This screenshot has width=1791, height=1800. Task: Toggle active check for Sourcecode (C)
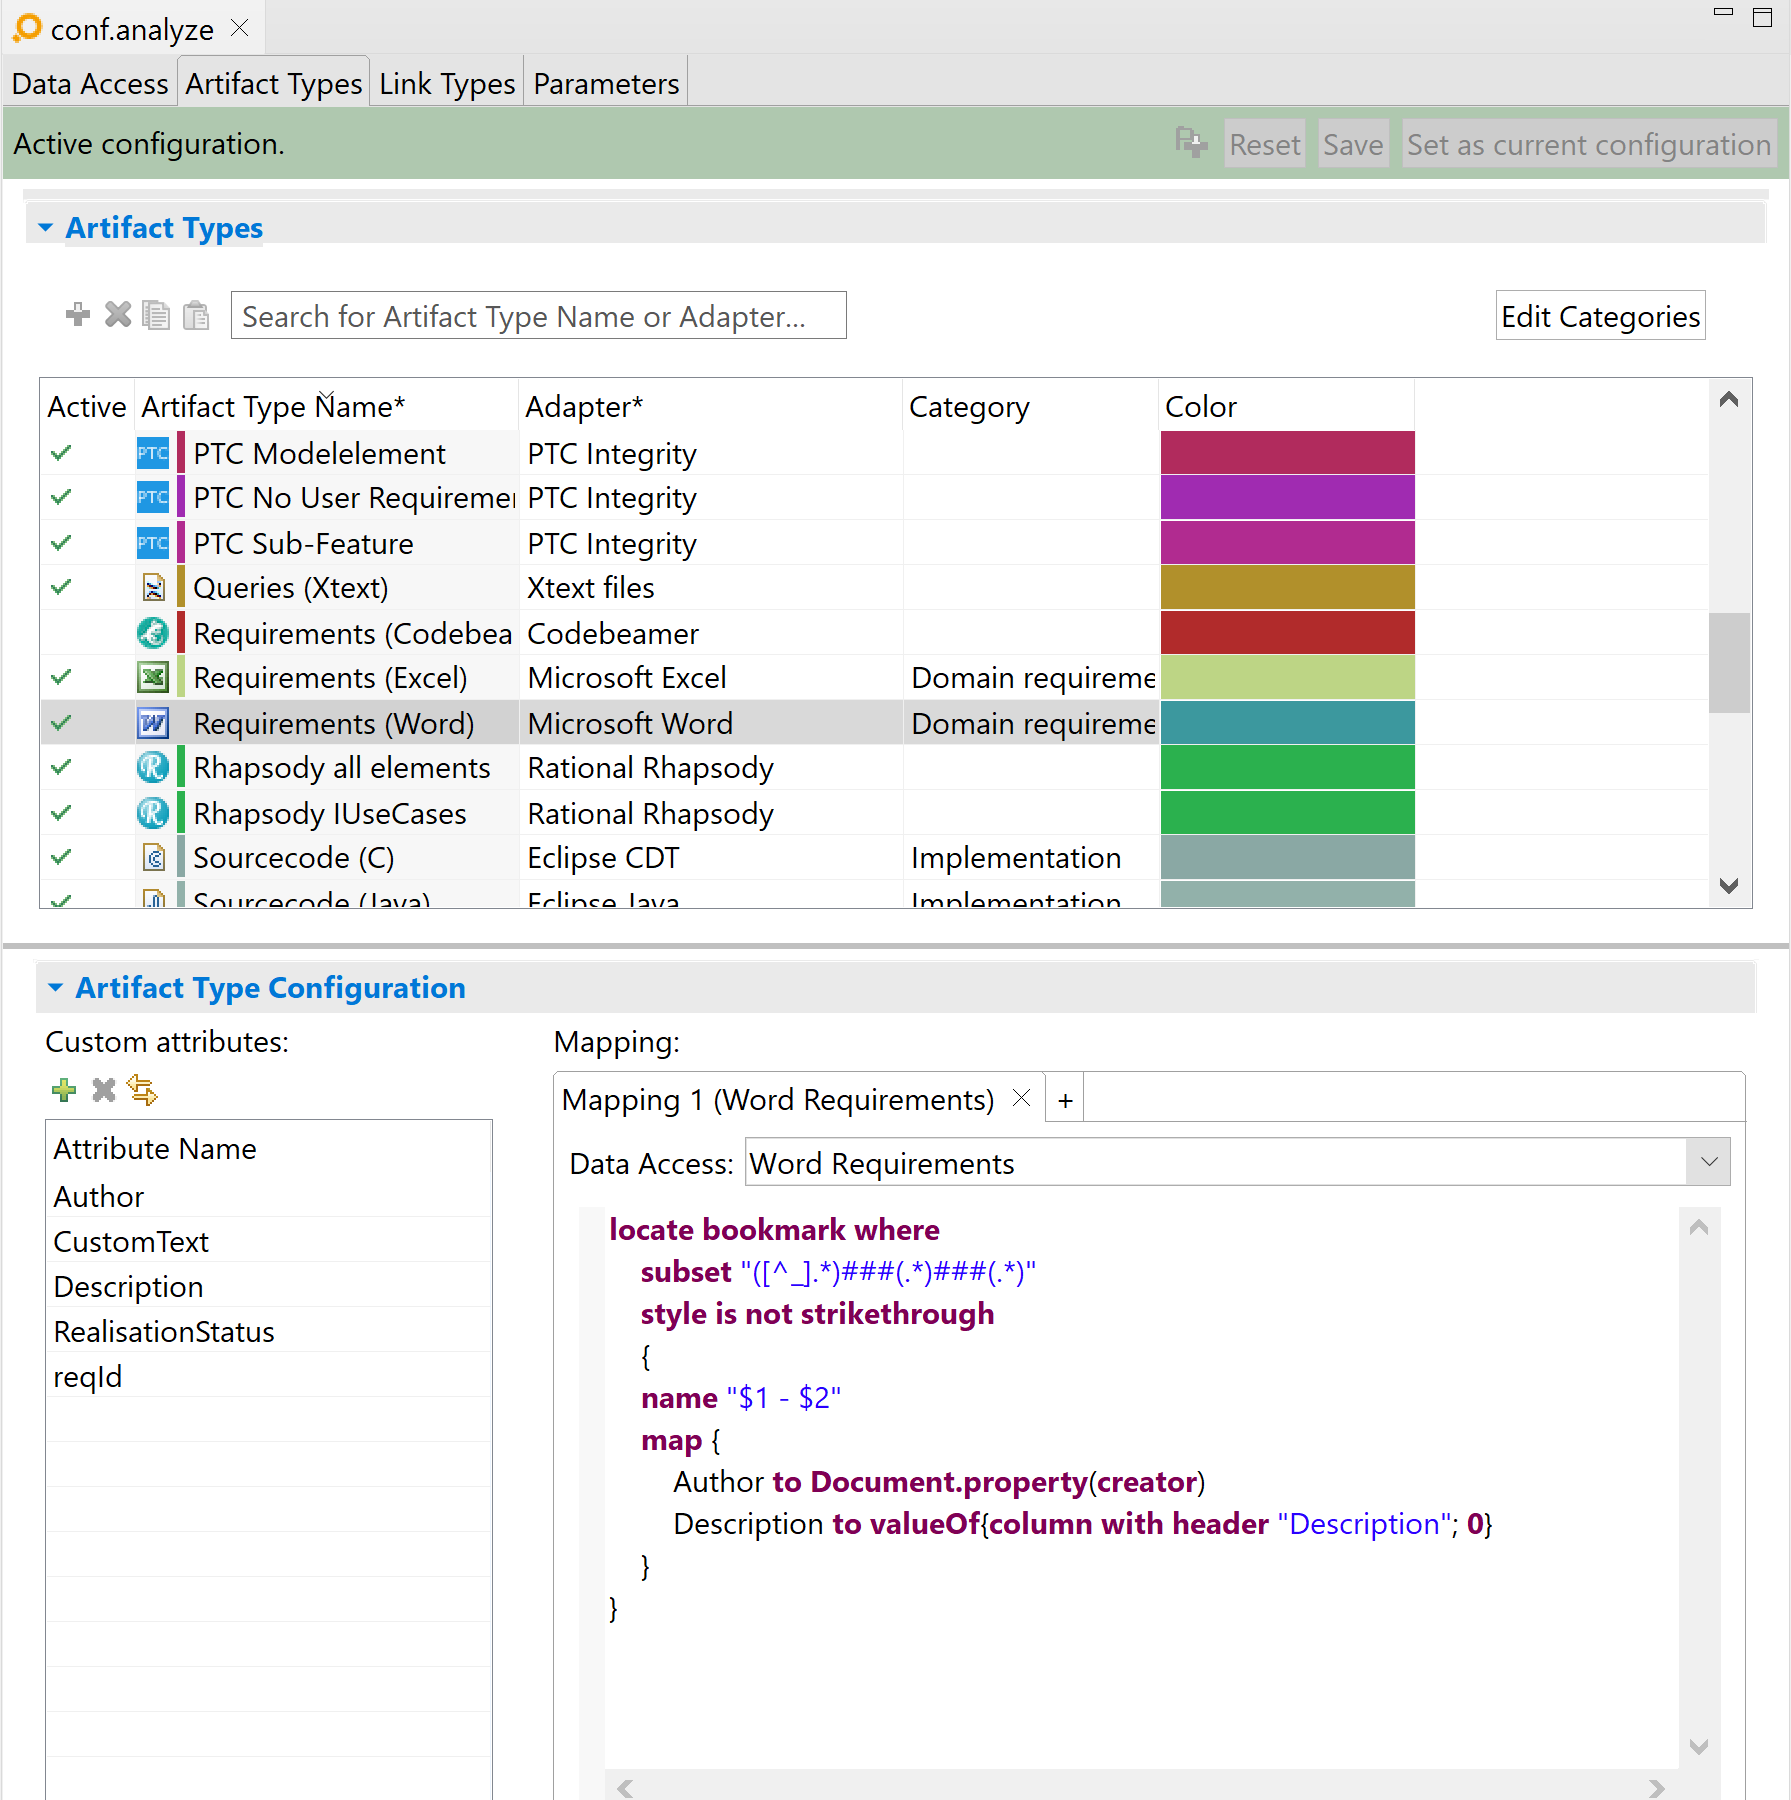61,857
